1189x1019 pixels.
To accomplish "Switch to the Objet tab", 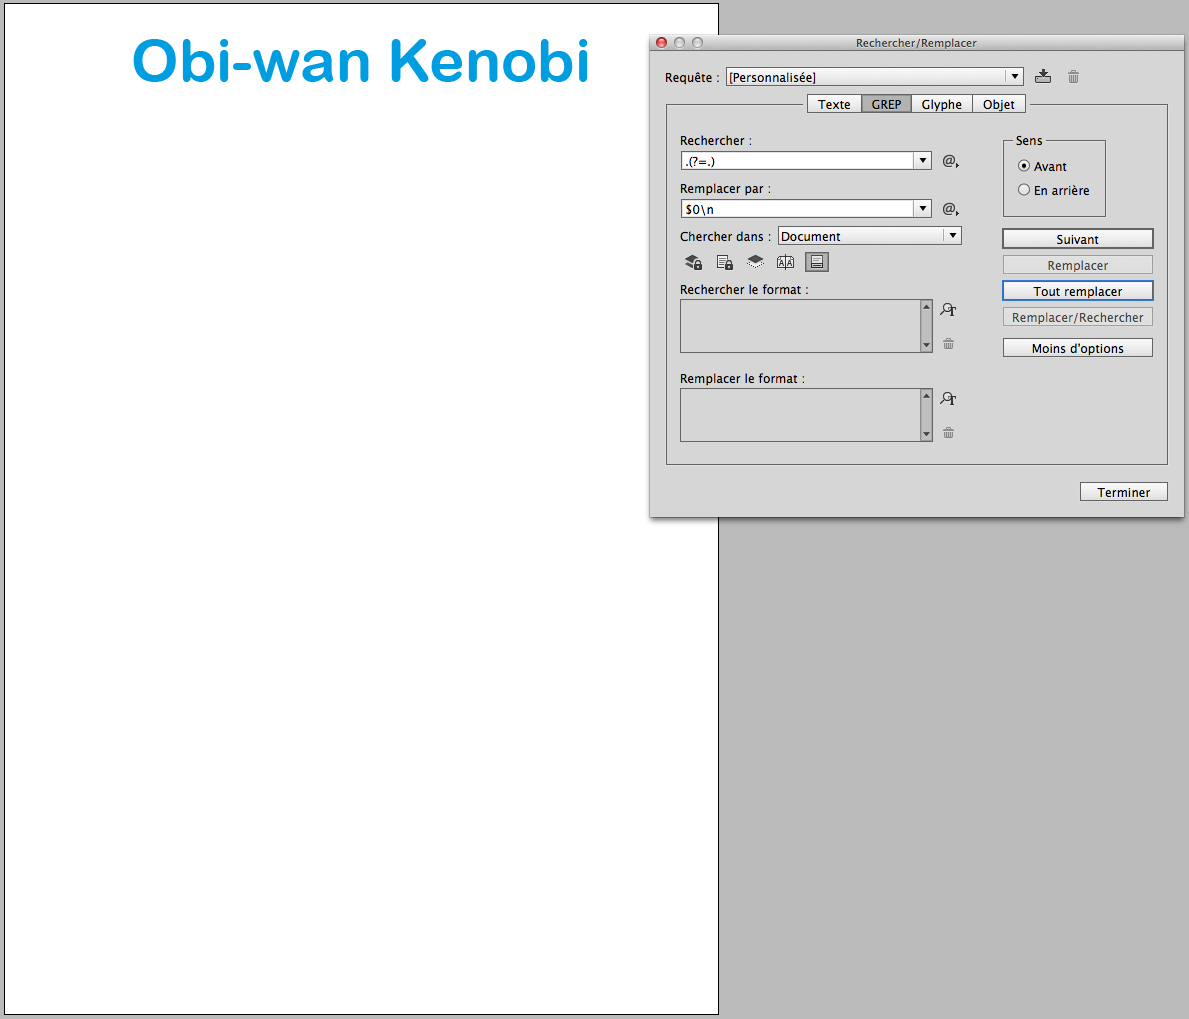I will pos(999,104).
